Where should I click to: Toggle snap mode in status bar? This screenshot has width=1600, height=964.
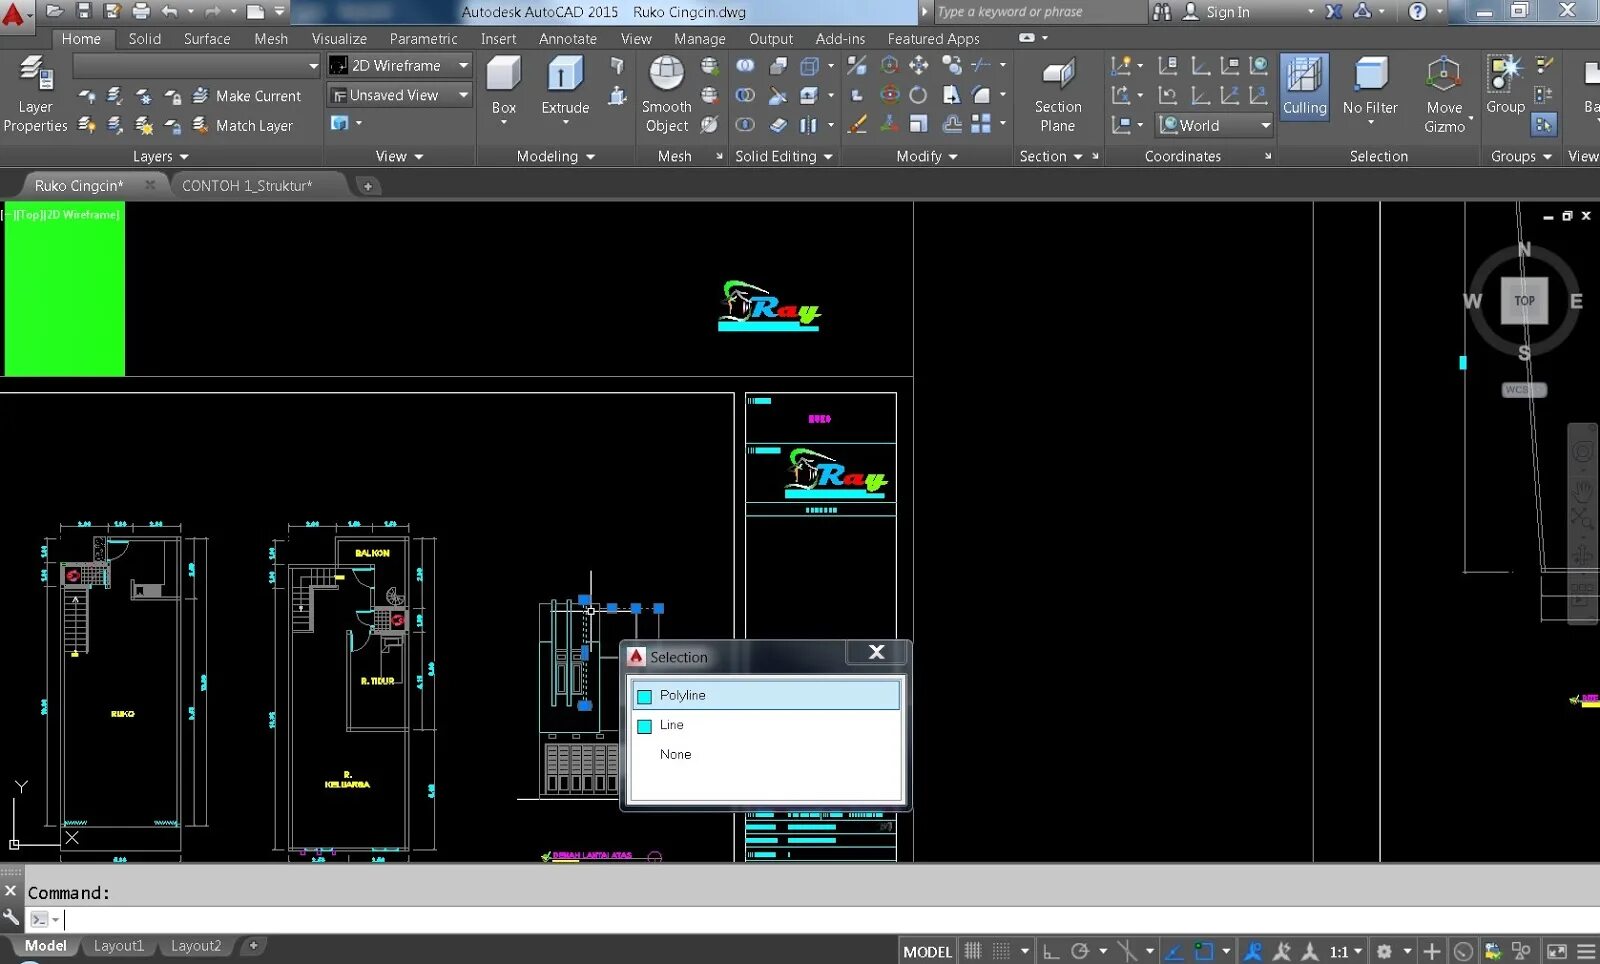pyautogui.click(x=1001, y=951)
